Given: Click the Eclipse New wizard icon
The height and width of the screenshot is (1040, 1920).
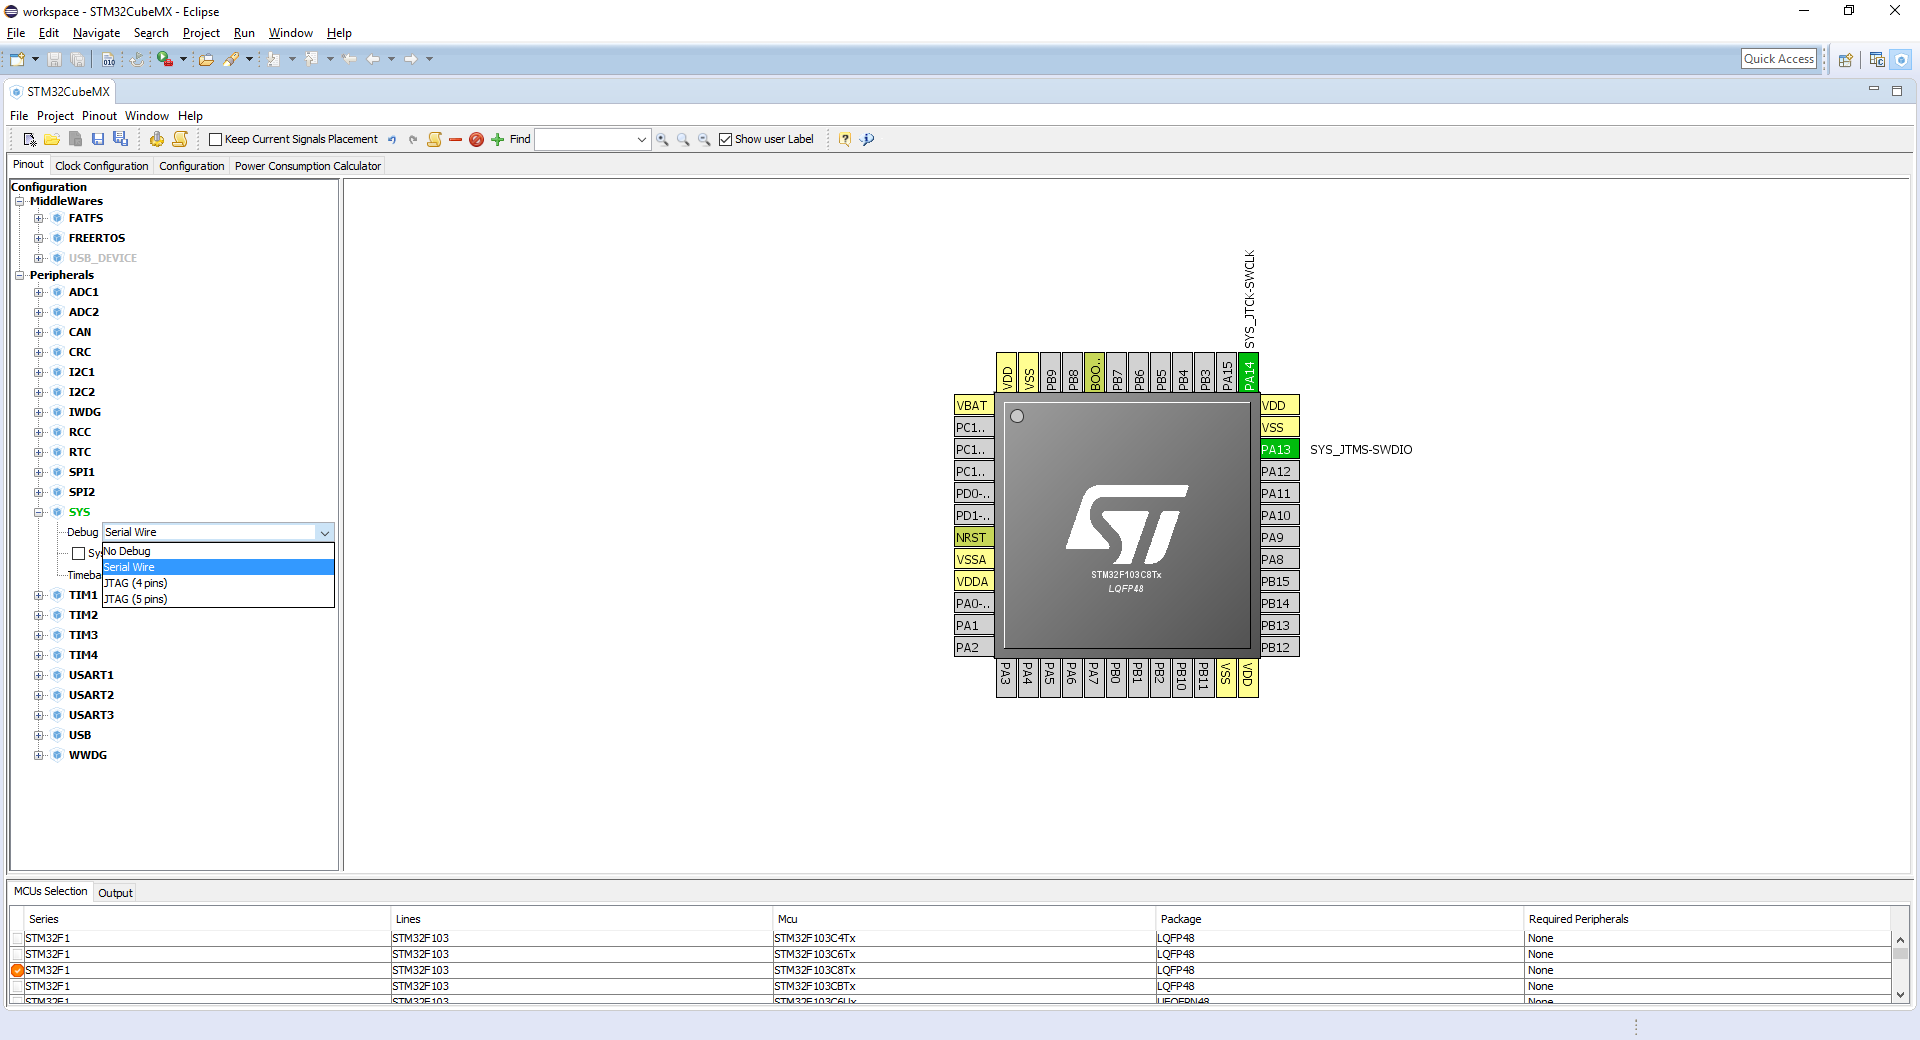Looking at the screenshot, I should [x=17, y=59].
